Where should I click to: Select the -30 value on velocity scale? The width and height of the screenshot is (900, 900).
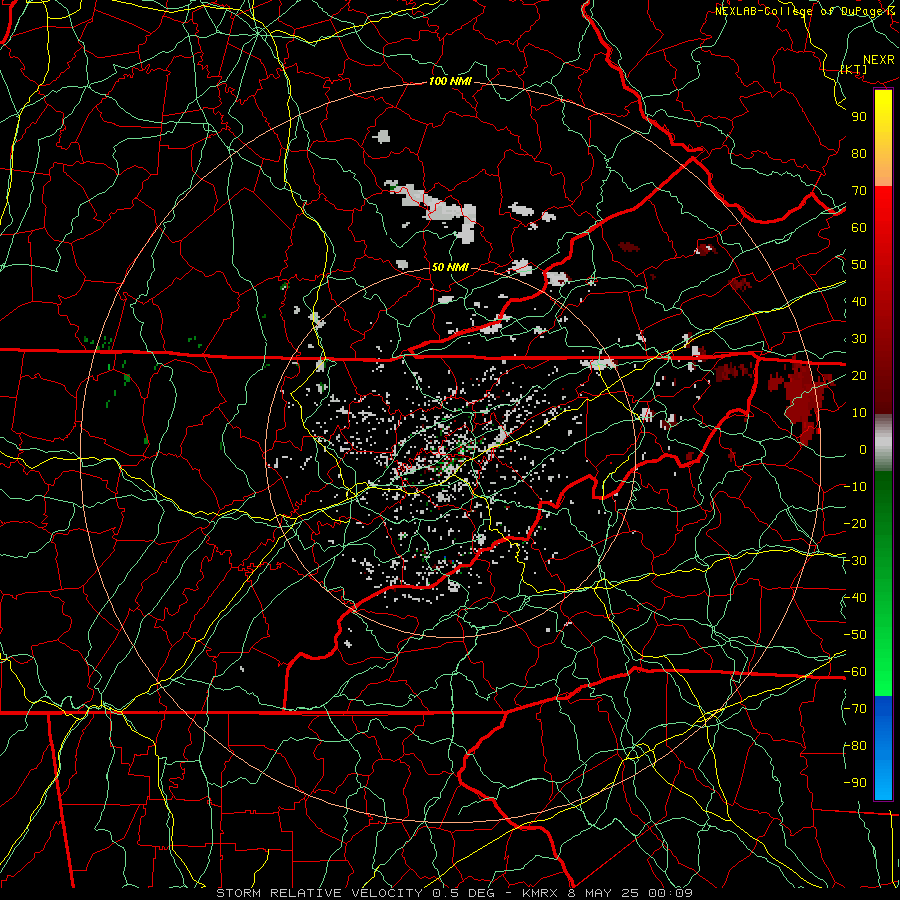(855, 561)
